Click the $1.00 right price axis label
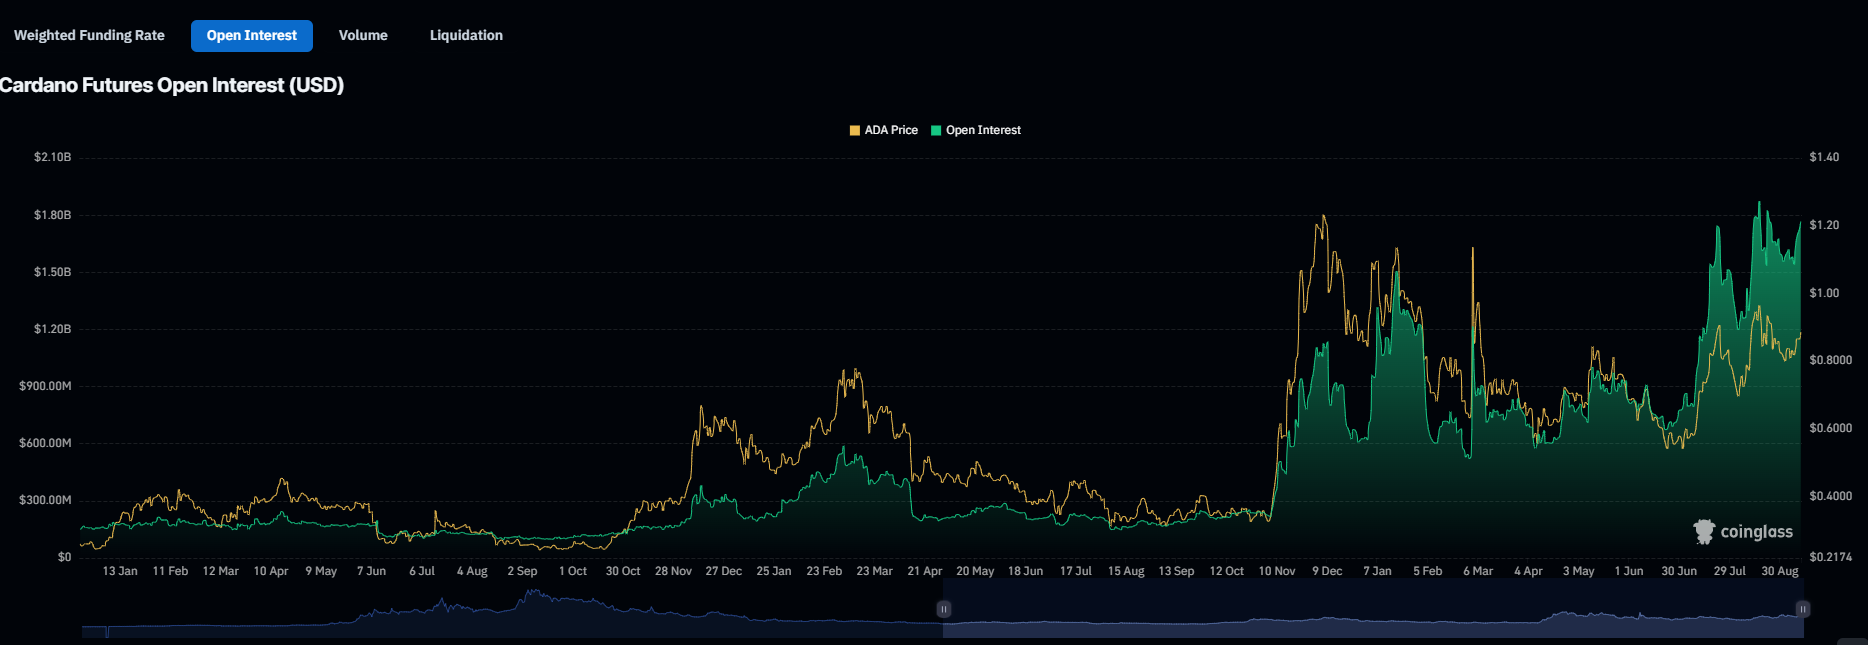The width and height of the screenshot is (1868, 645). tap(1824, 293)
